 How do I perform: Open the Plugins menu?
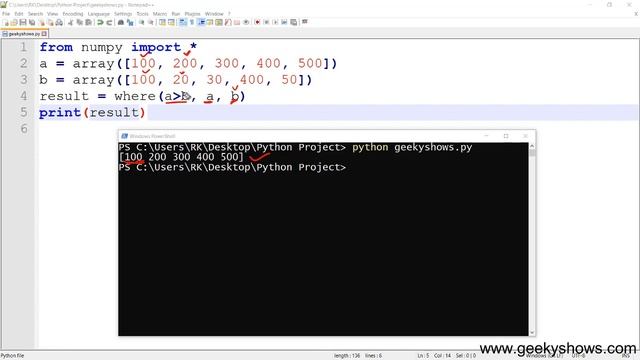point(192,14)
